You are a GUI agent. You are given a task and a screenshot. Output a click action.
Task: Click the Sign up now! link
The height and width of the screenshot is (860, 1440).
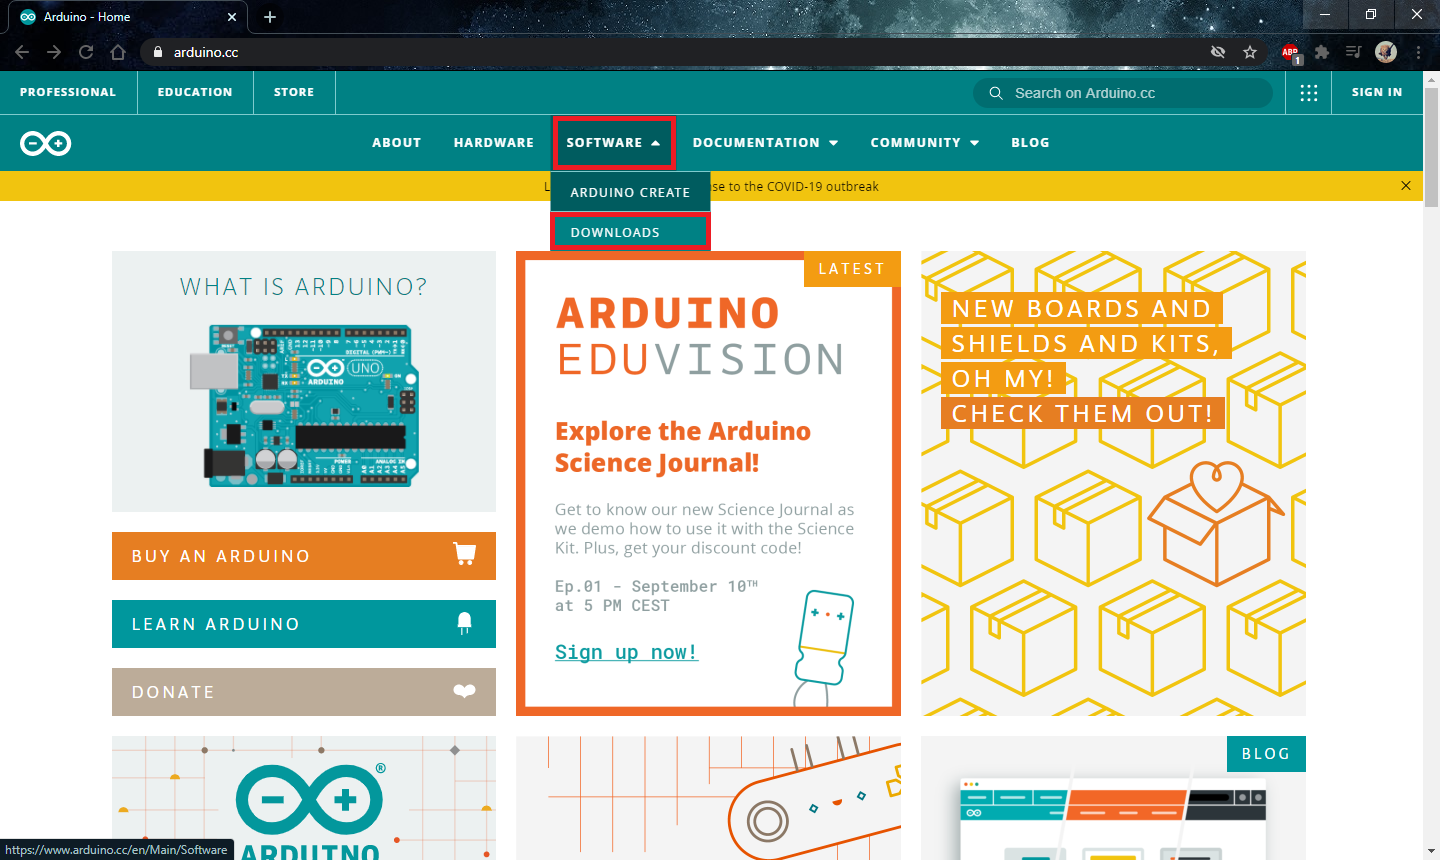coord(626,652)
